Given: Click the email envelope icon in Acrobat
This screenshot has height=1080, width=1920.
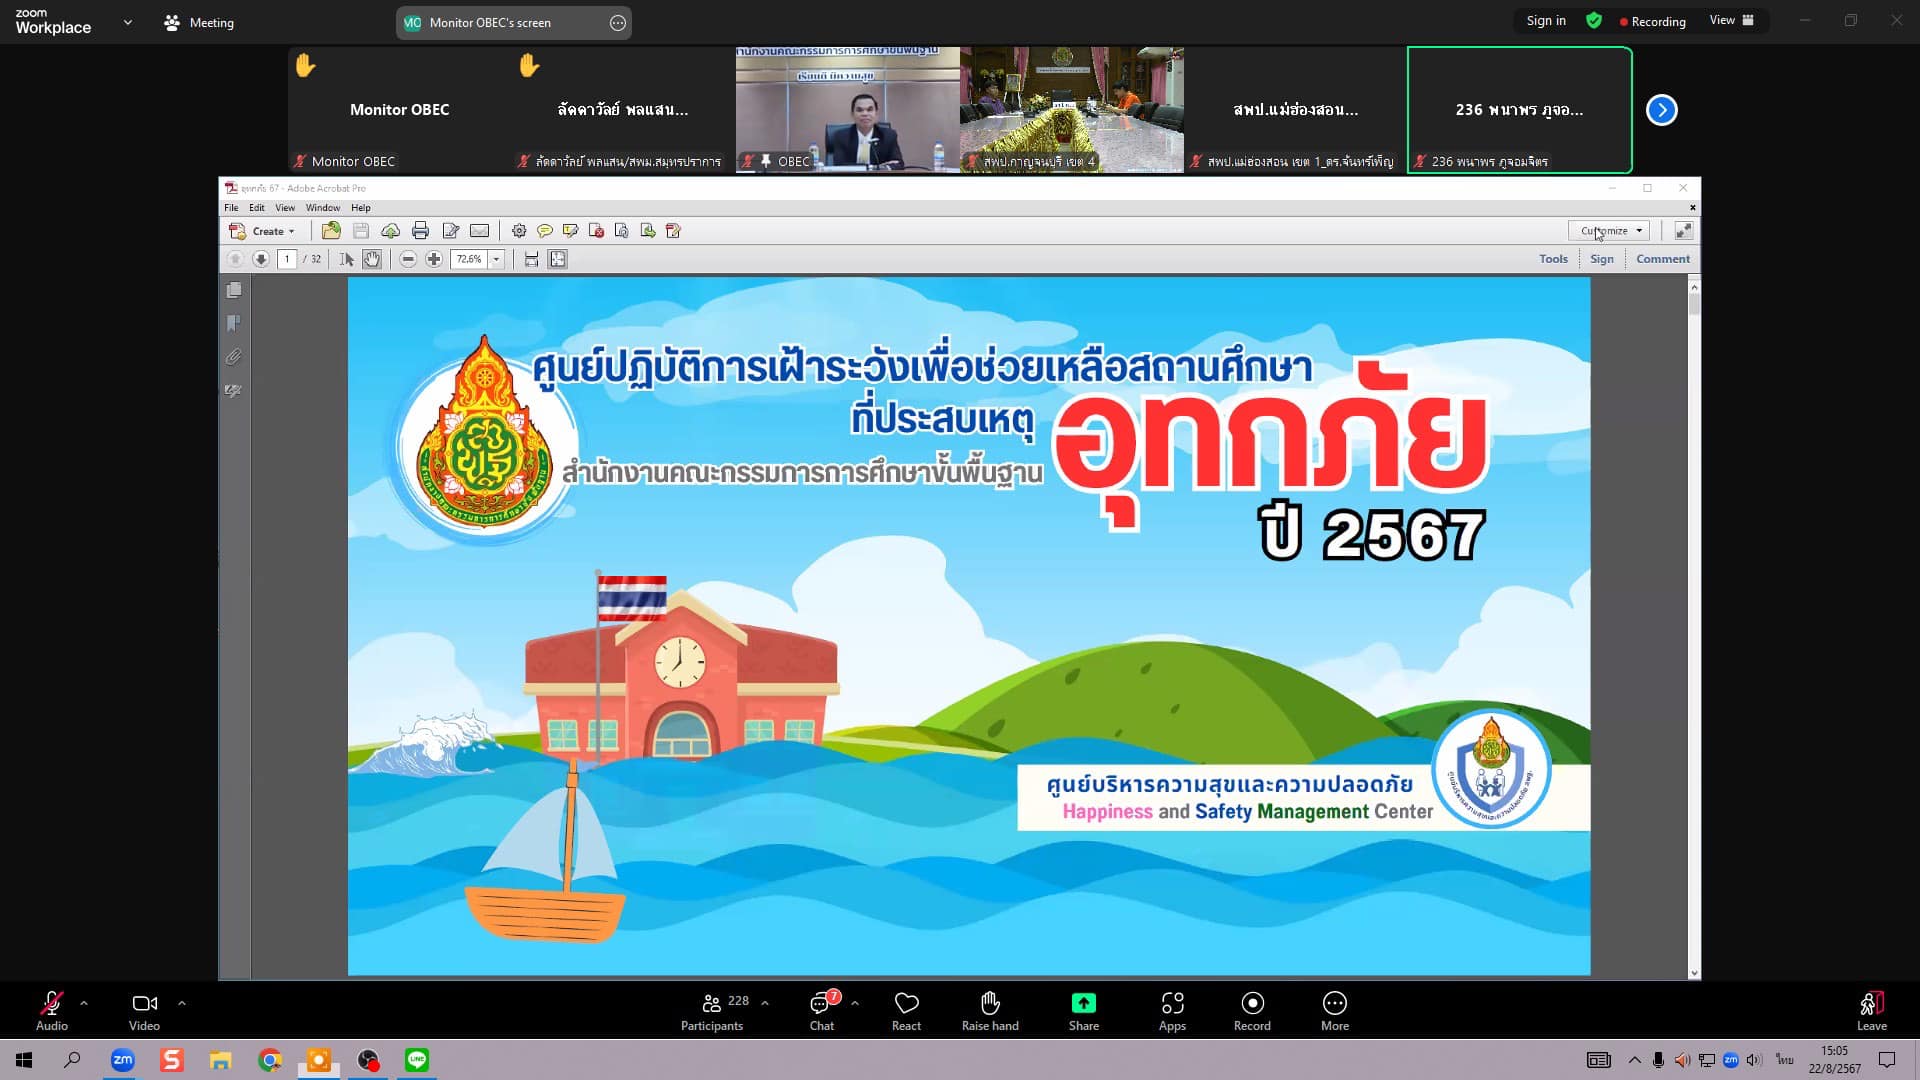Looking at the screenshot, I should (480, 231).
